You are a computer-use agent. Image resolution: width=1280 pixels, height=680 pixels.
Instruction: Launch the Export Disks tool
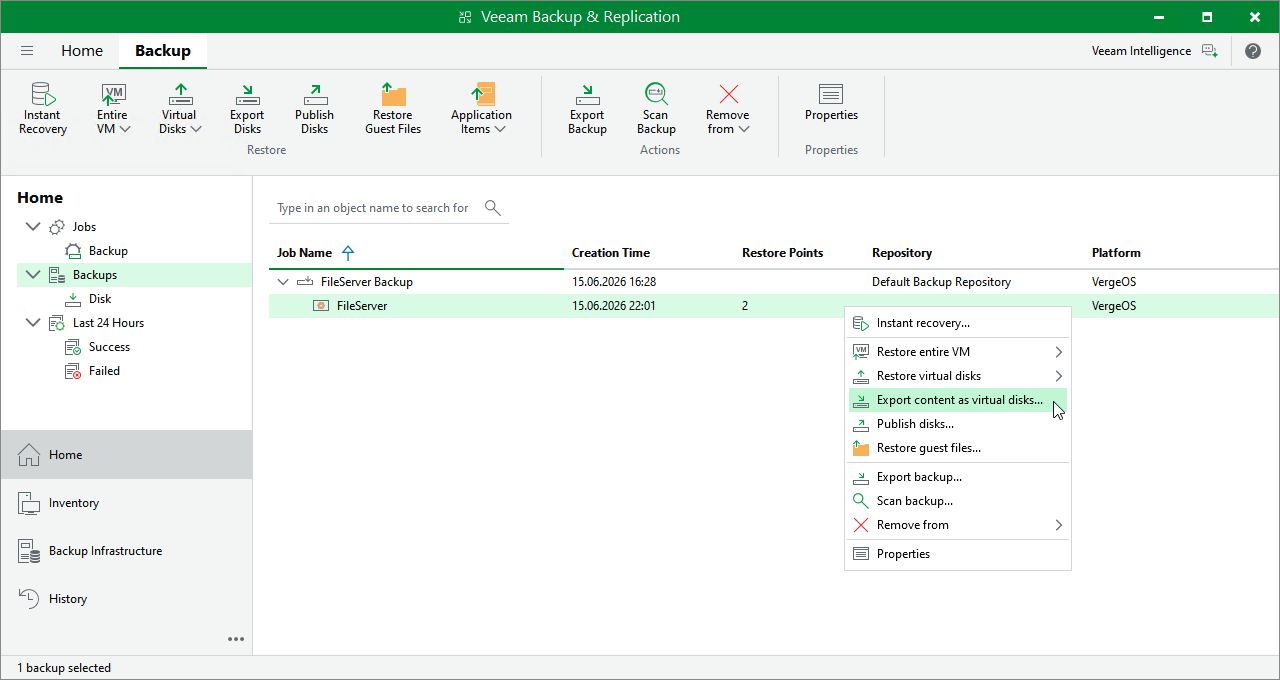click(x=247, y=109)
